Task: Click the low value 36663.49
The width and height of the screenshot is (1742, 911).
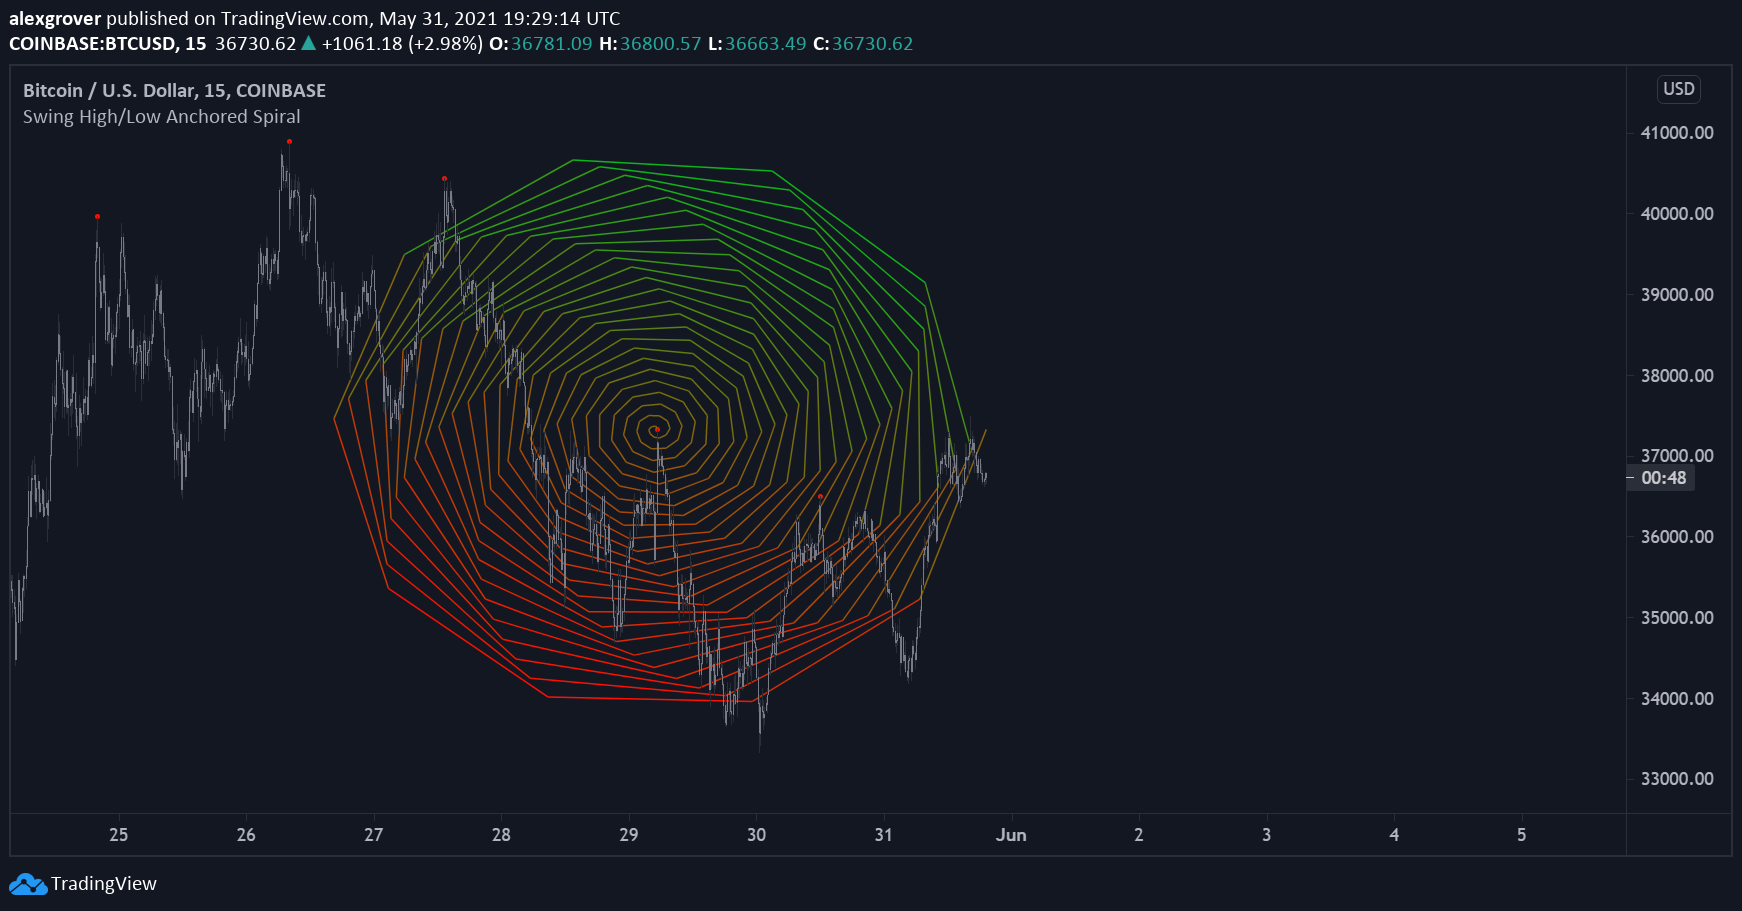Action: (765, 44)
